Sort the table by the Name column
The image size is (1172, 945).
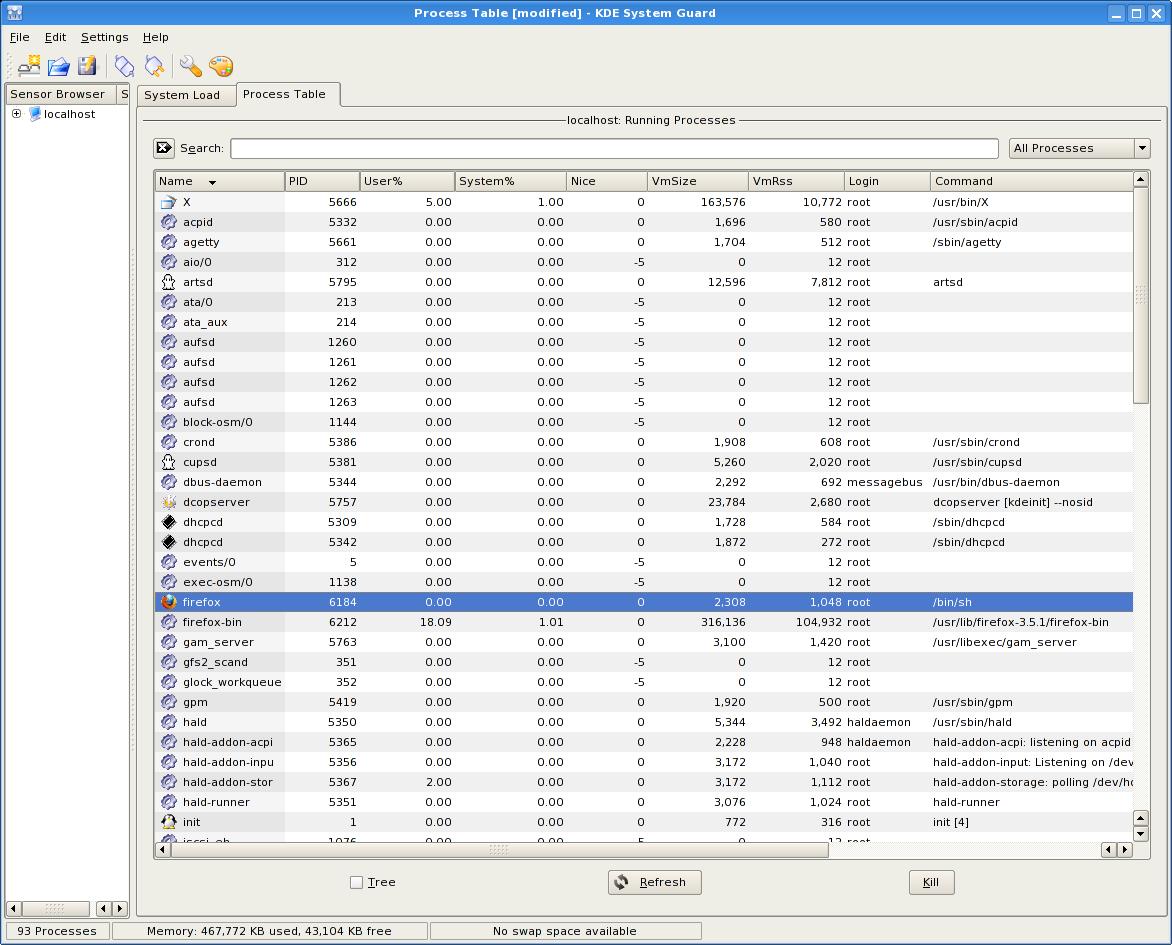pyautogui.click(x=220, y=181)
